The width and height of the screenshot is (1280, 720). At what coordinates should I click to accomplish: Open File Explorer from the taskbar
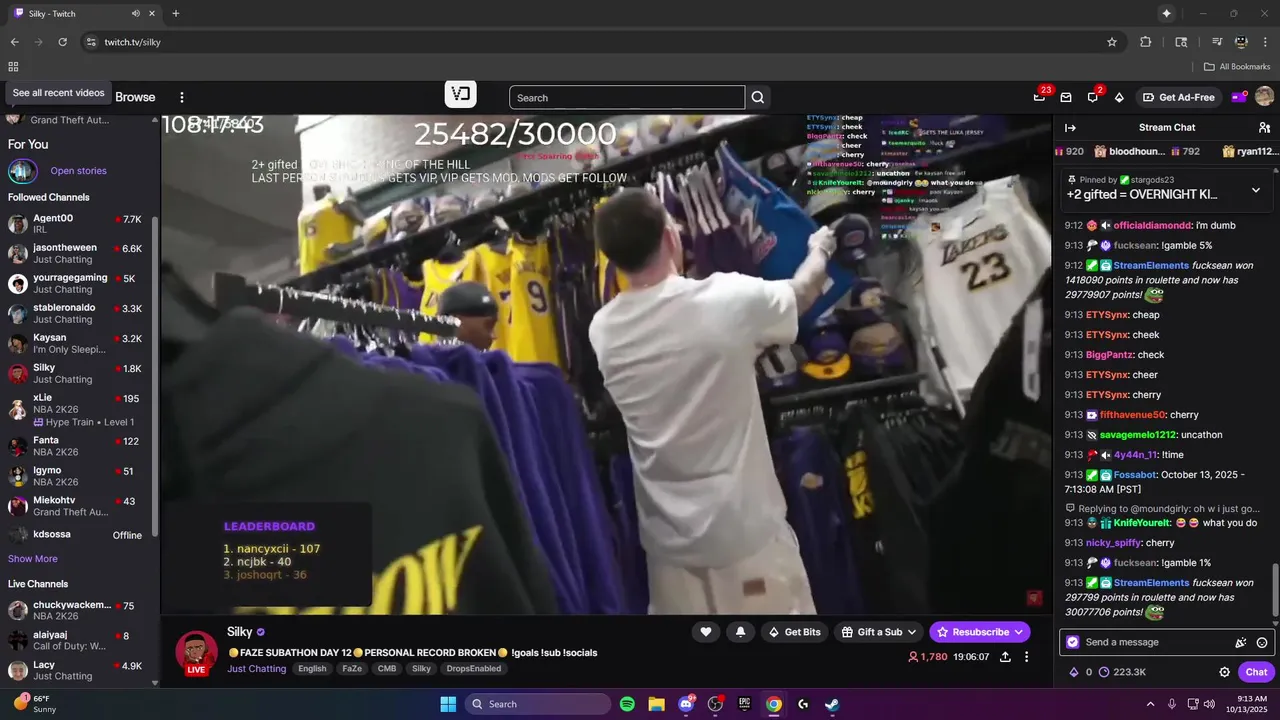point(656,704)
